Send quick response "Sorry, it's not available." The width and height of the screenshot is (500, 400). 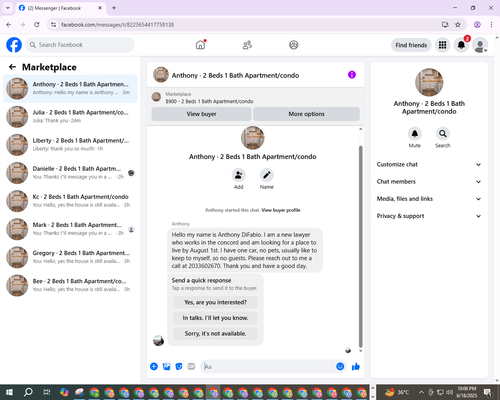click(215, 333)
